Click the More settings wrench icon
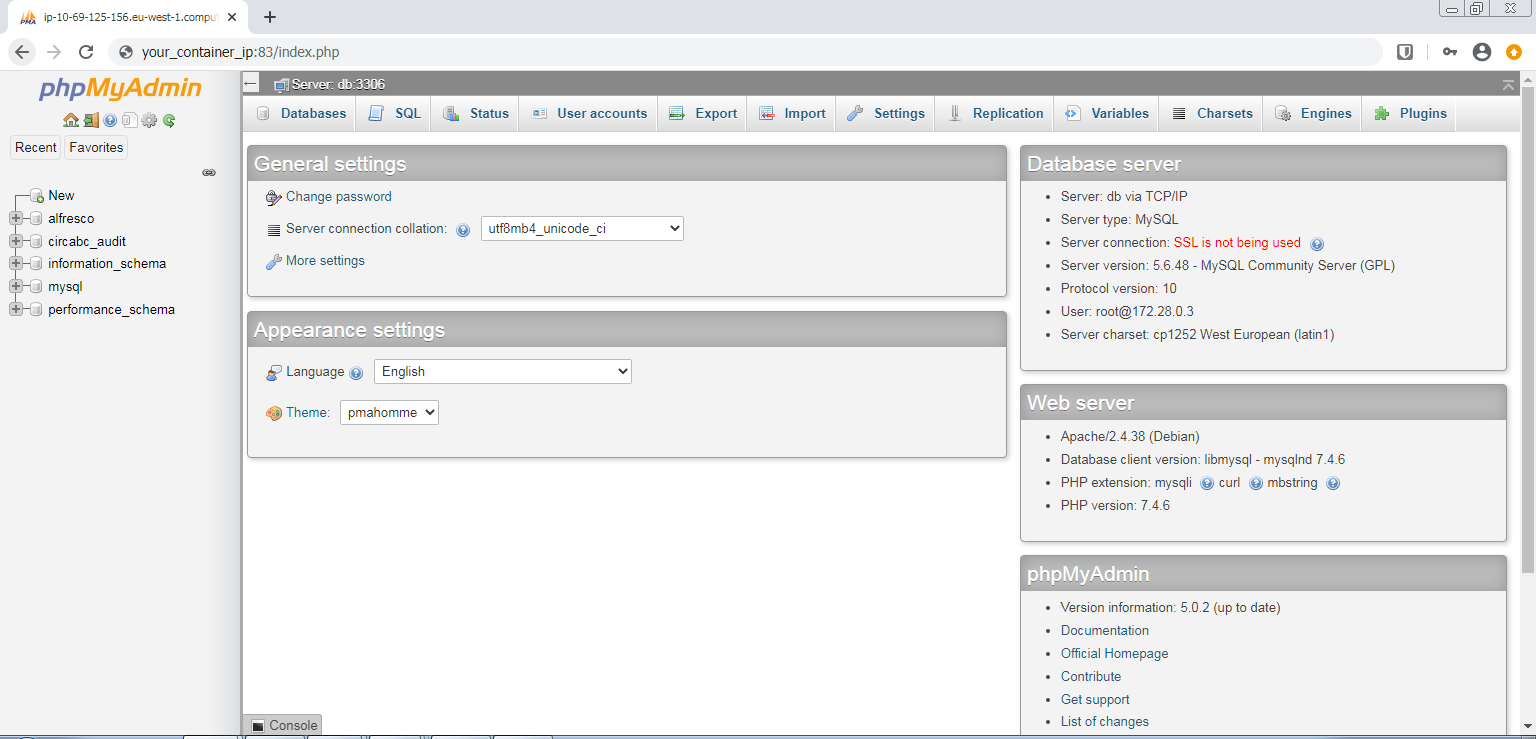This screenshot has width=1536, height=739. coord(274,261)
